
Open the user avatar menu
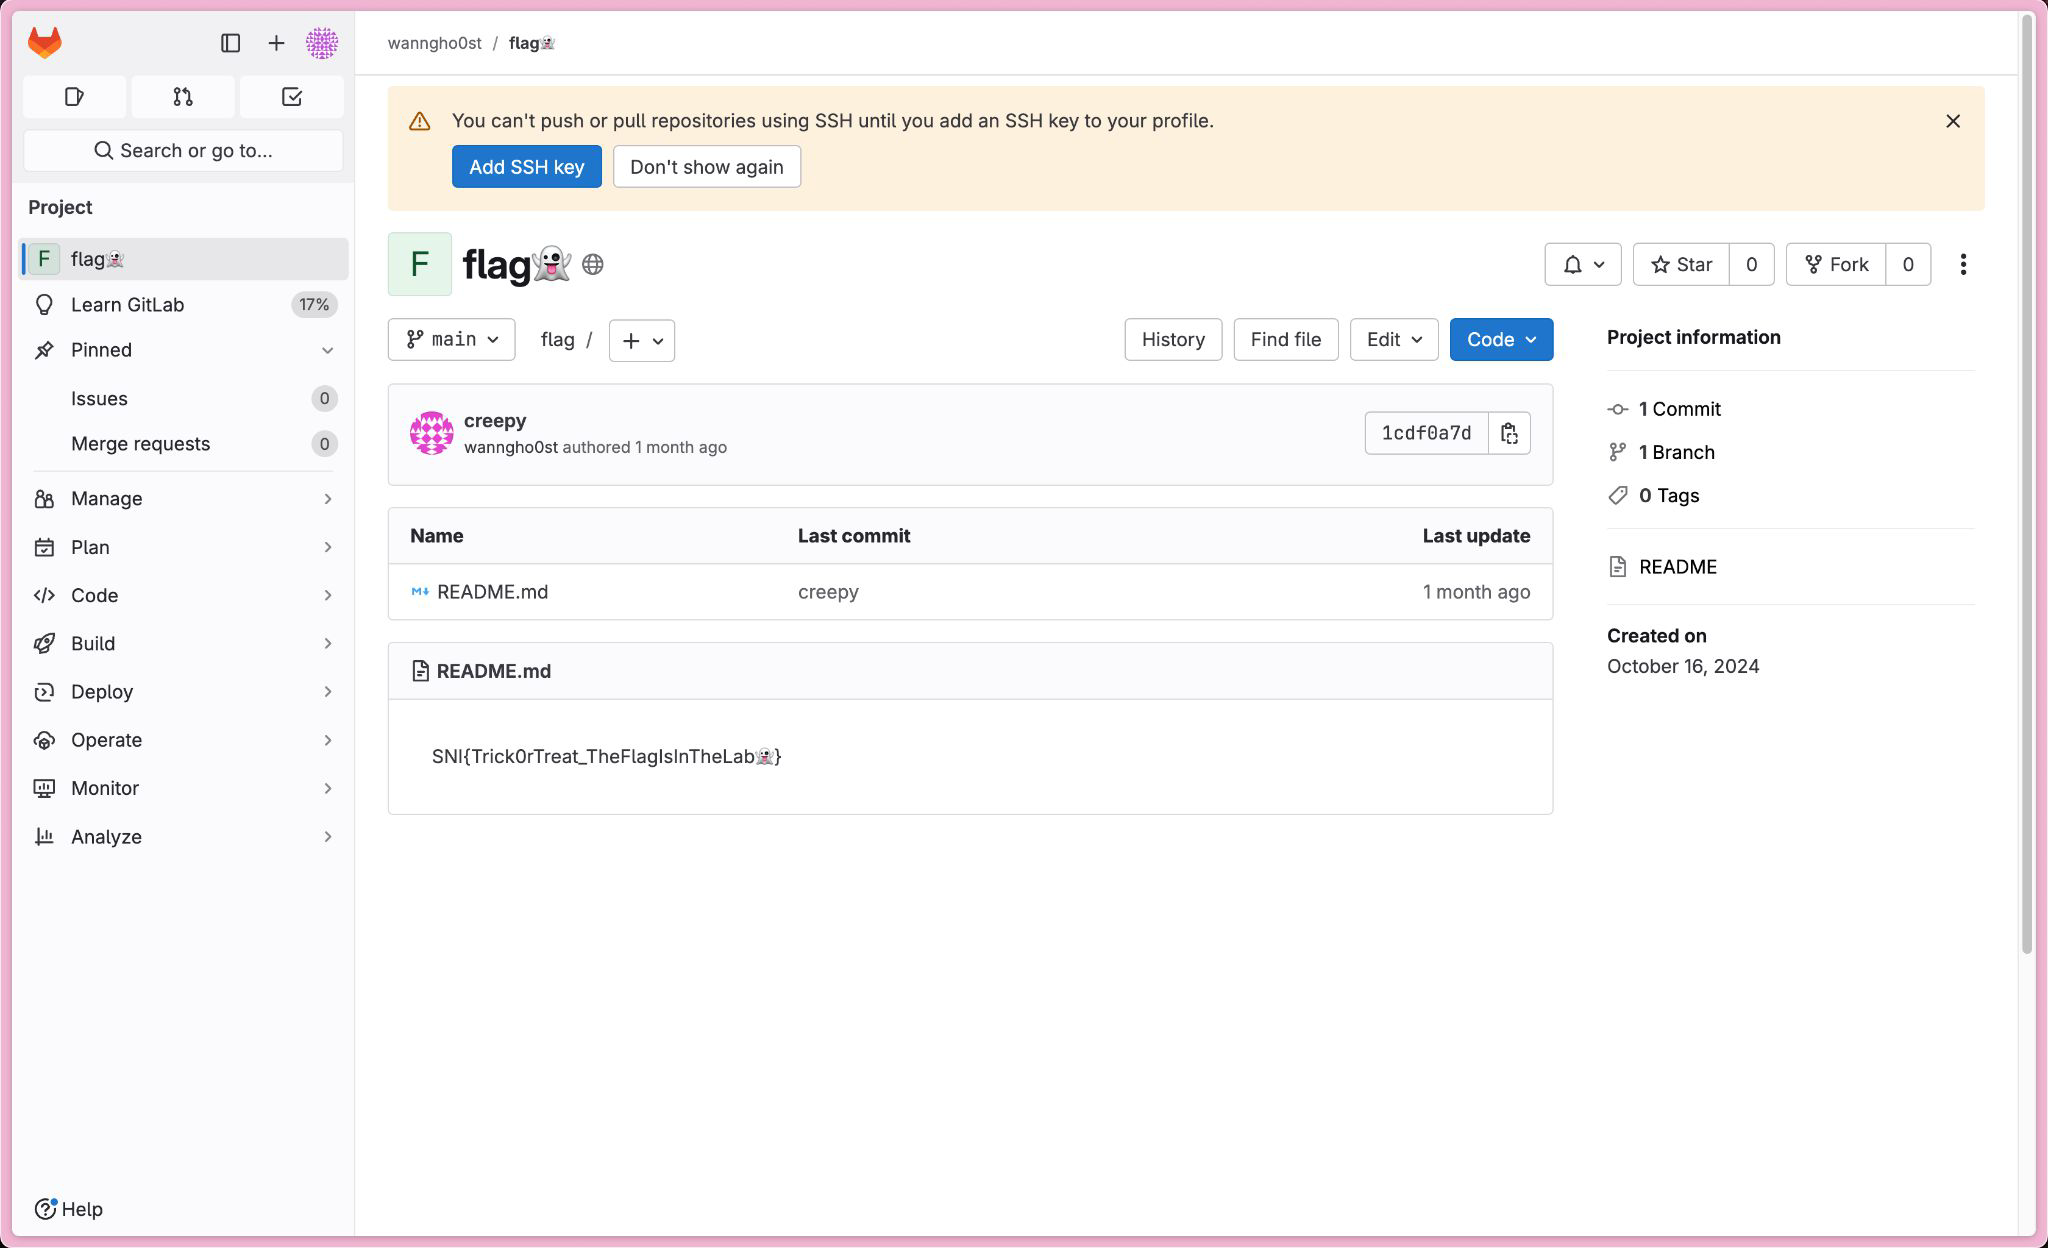[x=322, y=43]
